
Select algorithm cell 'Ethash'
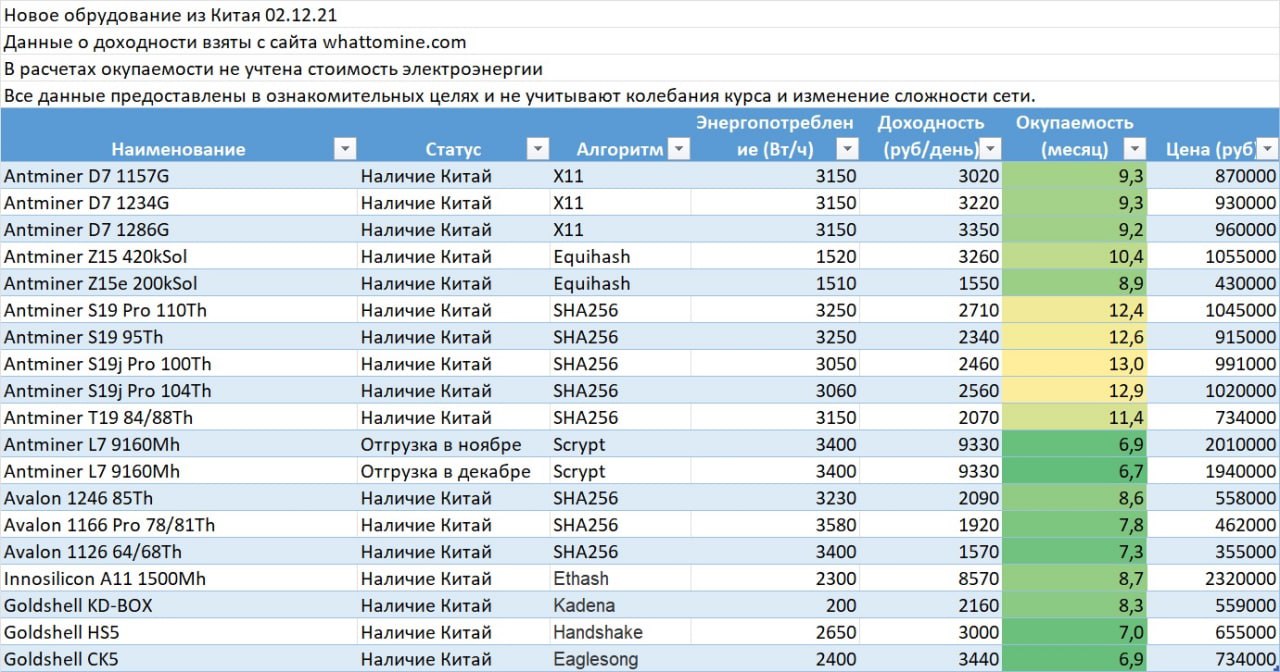[x=621, y=578]
